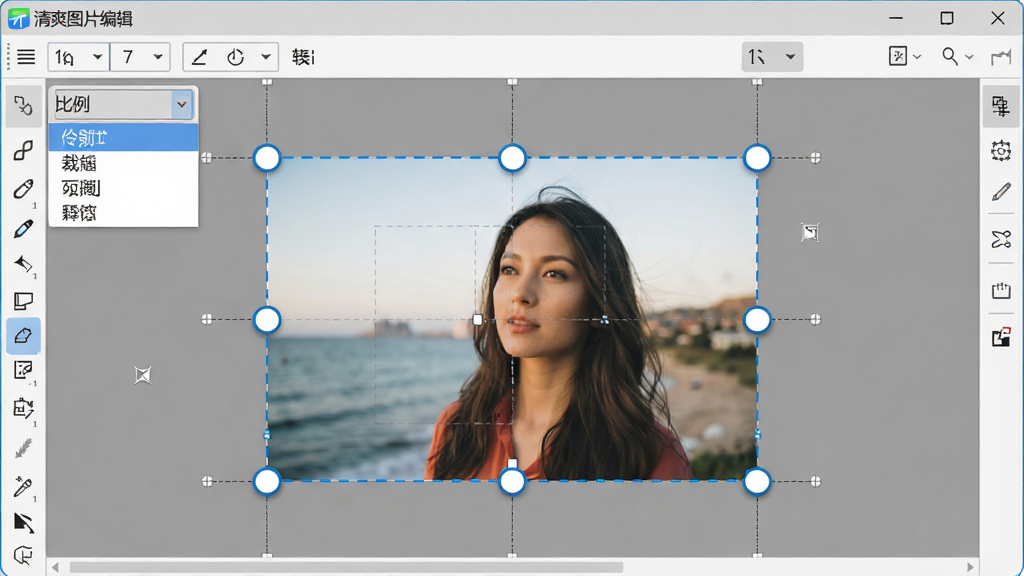Choose the blue pencil tool in the left sidebar
This screenshot has height=576, width=1024.
tap(24, 229)
